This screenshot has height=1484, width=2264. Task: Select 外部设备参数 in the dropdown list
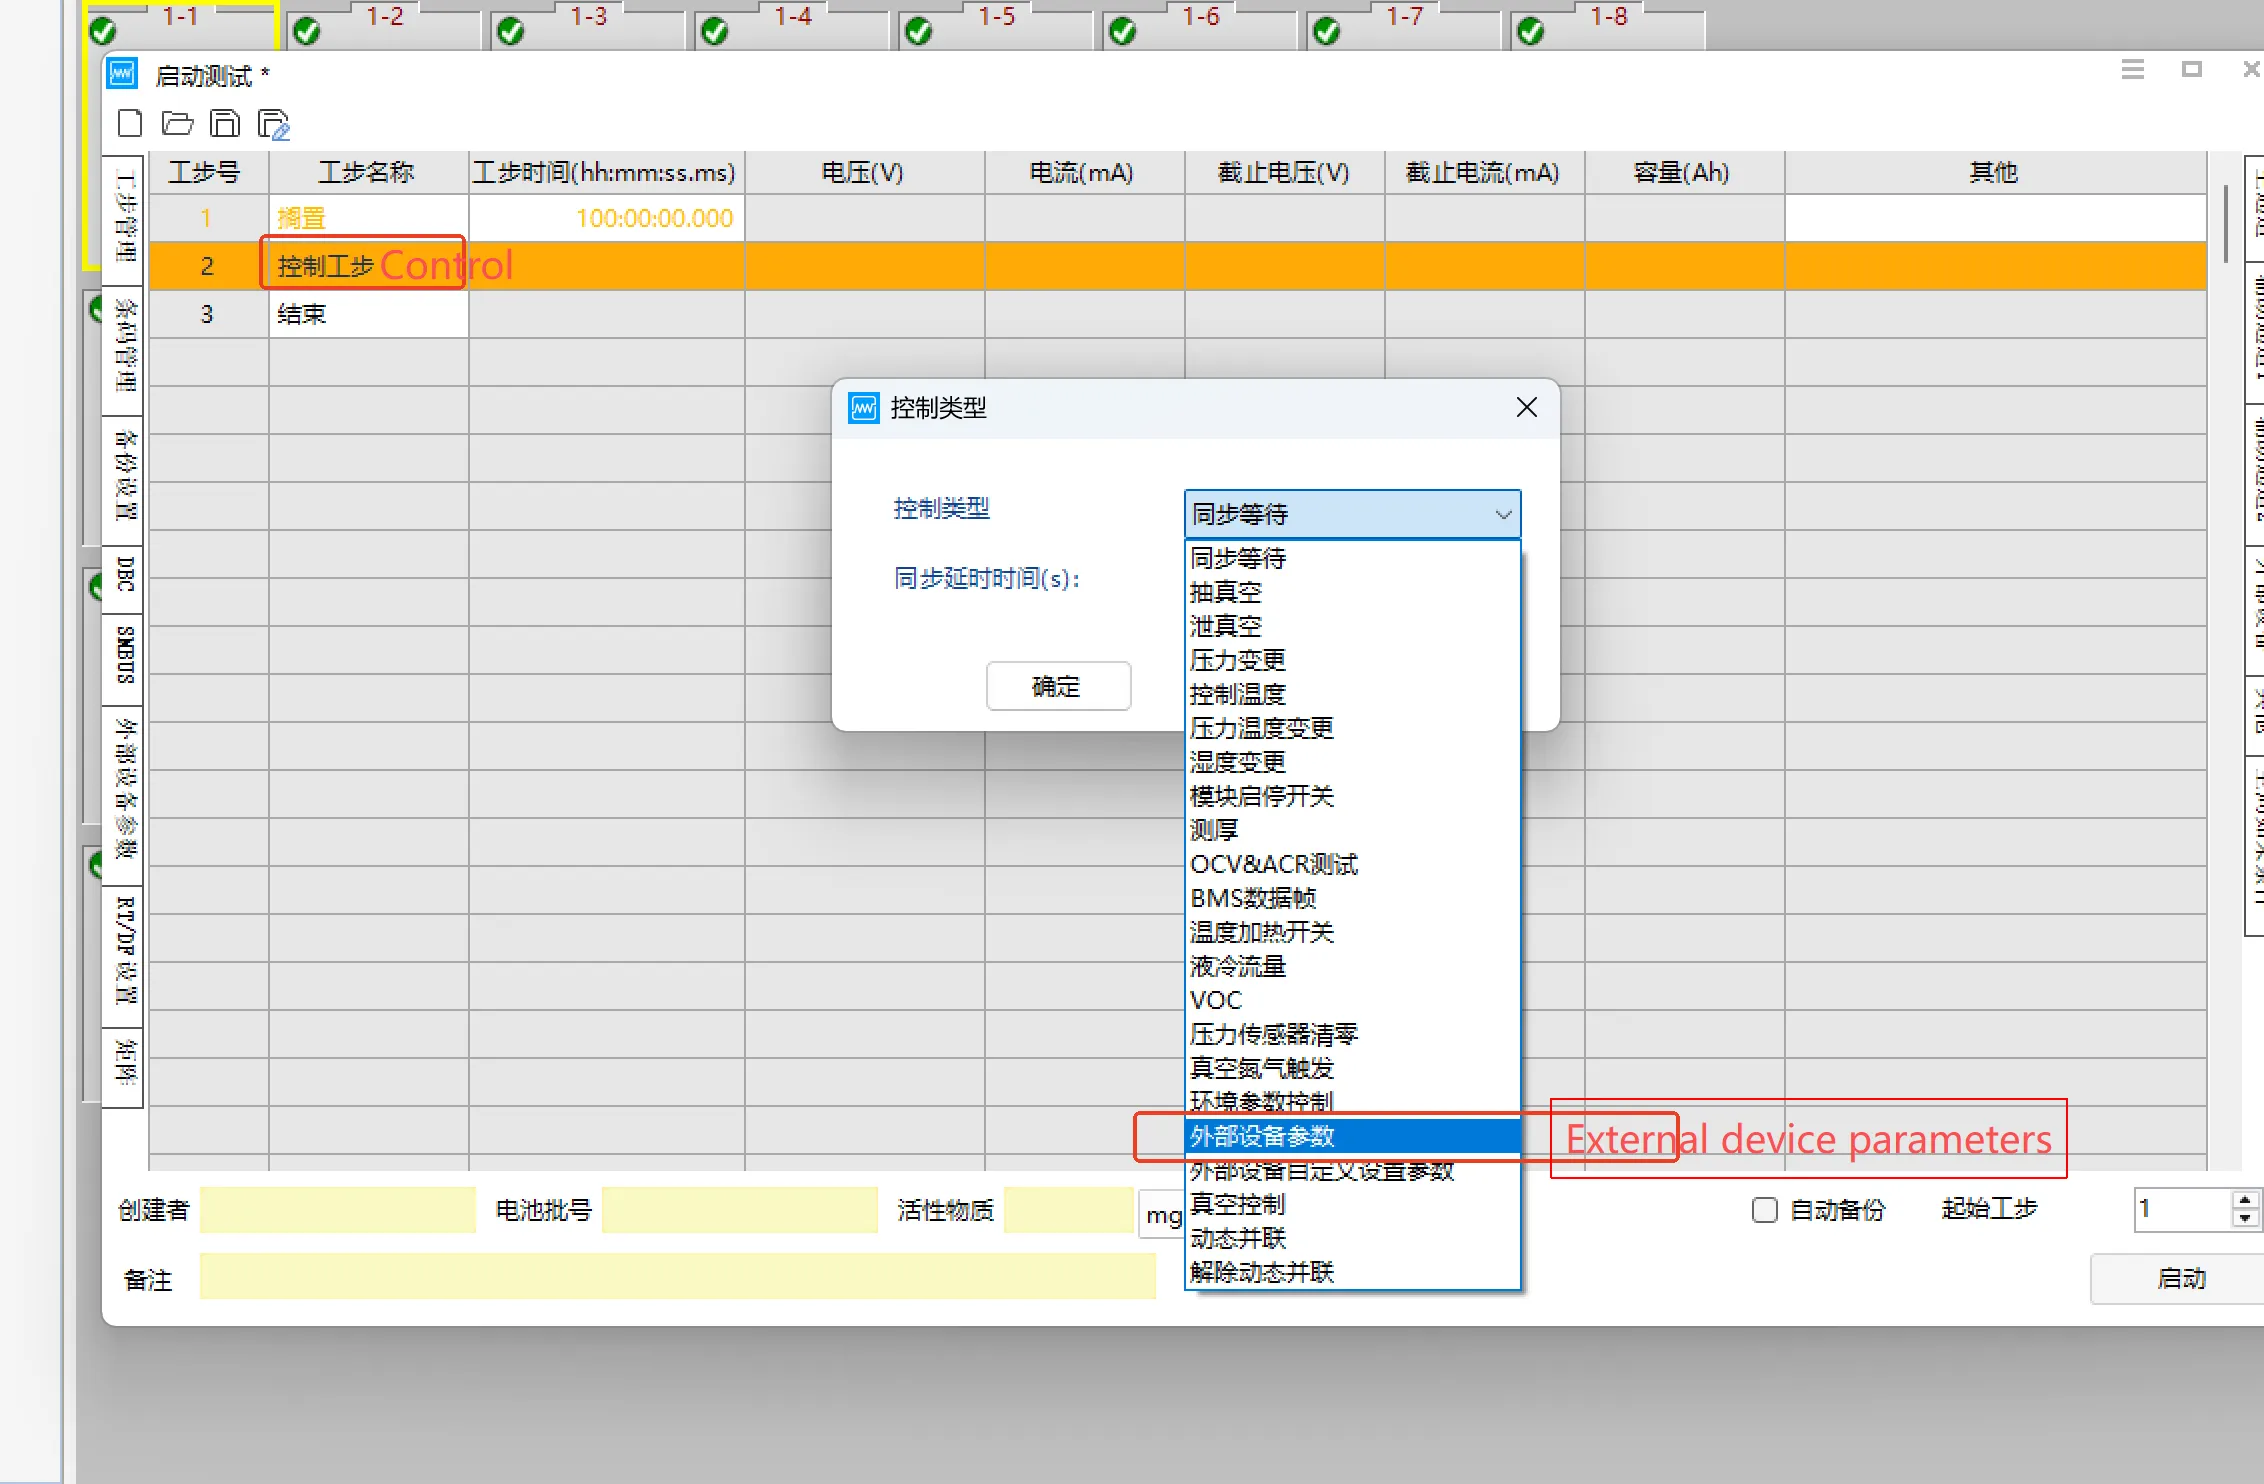pyautogui.click(x=1352, y=1136)
